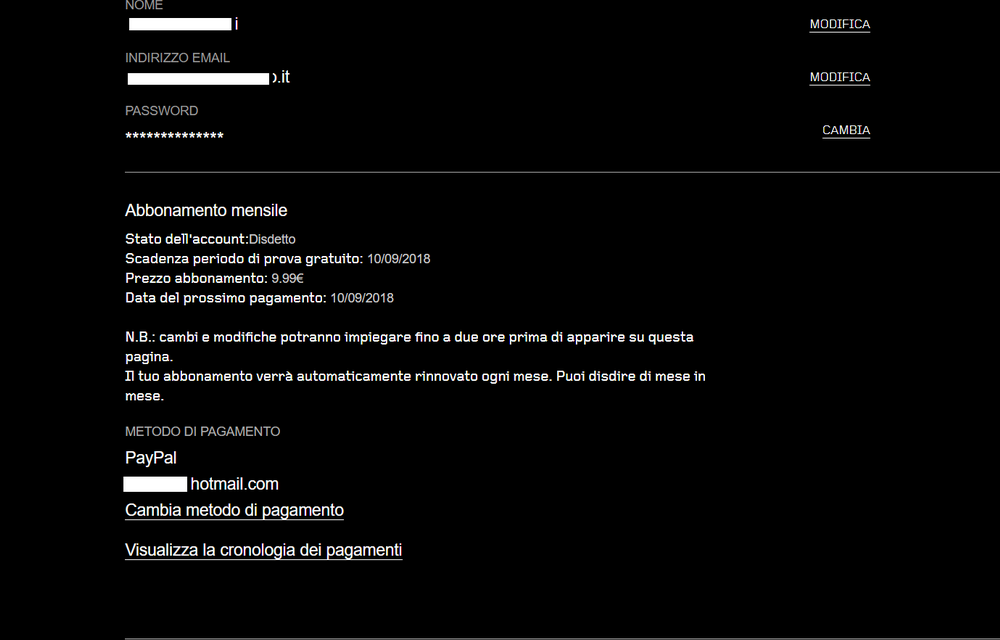Click the Scadenza periodo di prova gratuito date
Image resolution: width=1000 pixels, height=640 pixels.
click(399, 259)
